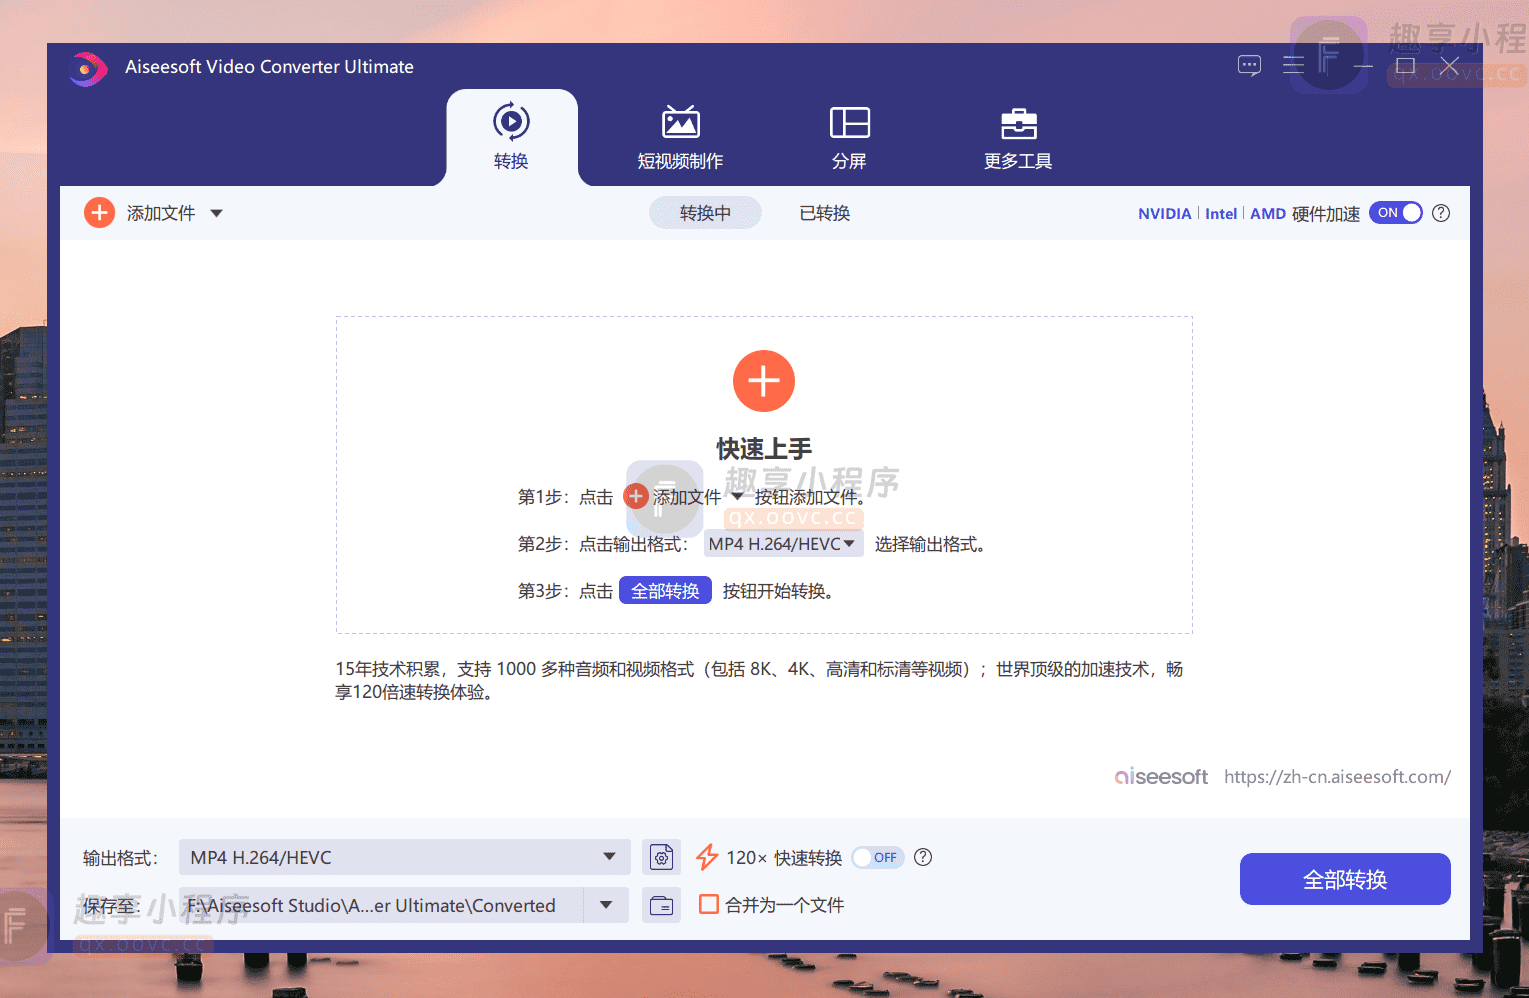Expand the 添加文件 dropdown arrow in toolbar
The width and height of the screenshot is (1529, 998).
click(216, 213)
